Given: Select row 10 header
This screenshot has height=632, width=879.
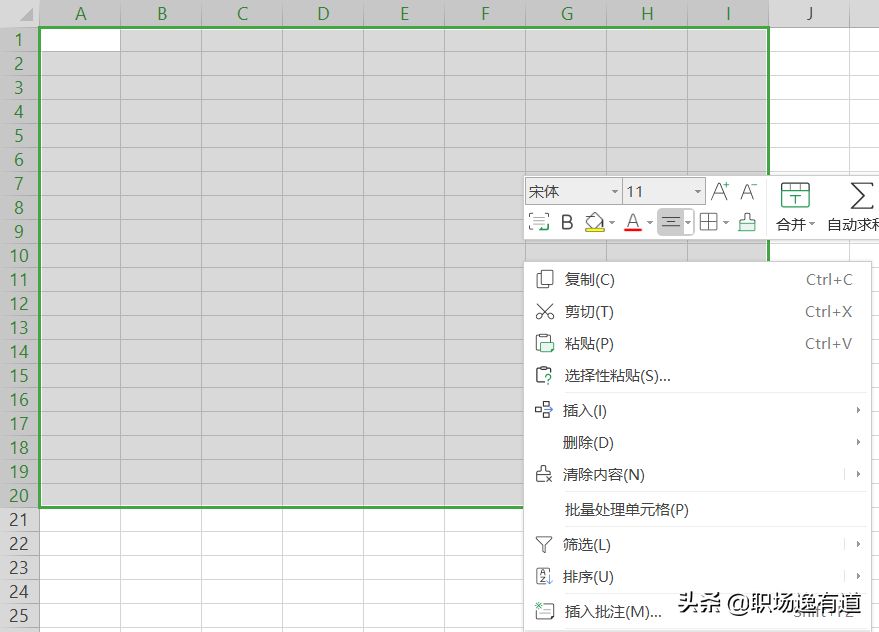Looking at the screenshot, I should pos(19,256).
